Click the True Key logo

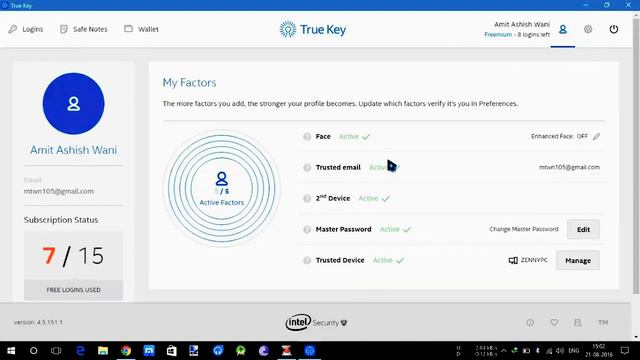click(x=313, y=29)
